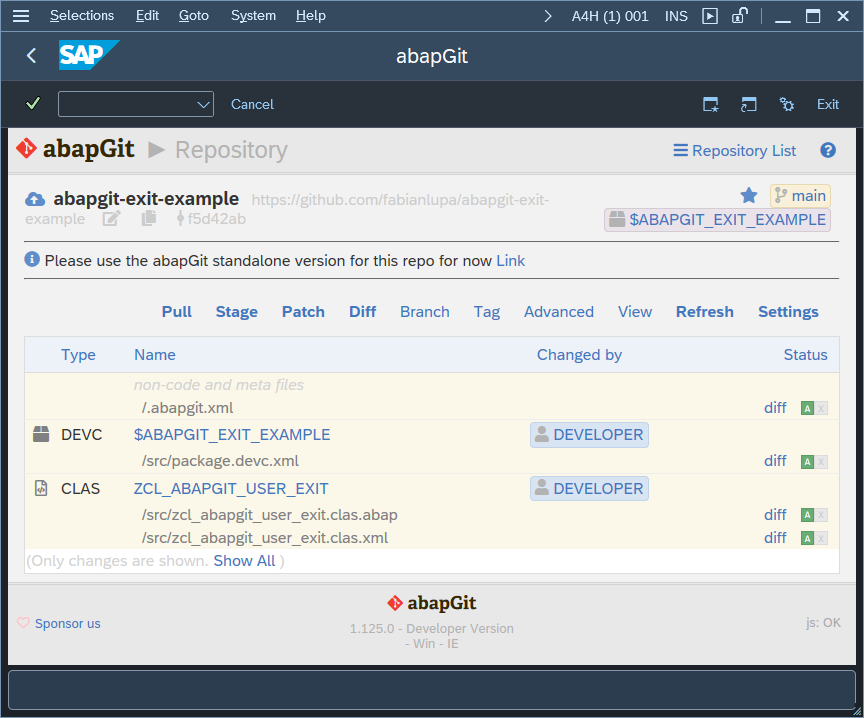Open the System menu
The height and width of the screenshot is (718, 864).
click(253, 16)
